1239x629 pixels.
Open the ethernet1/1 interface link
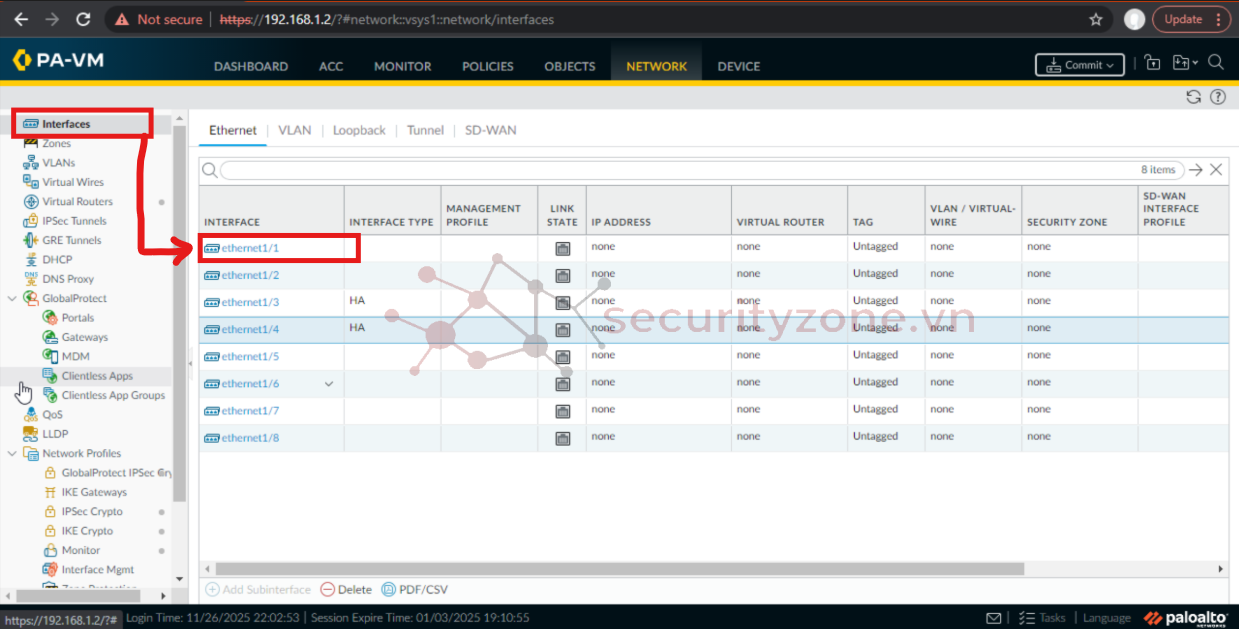(x=250, y=248)
